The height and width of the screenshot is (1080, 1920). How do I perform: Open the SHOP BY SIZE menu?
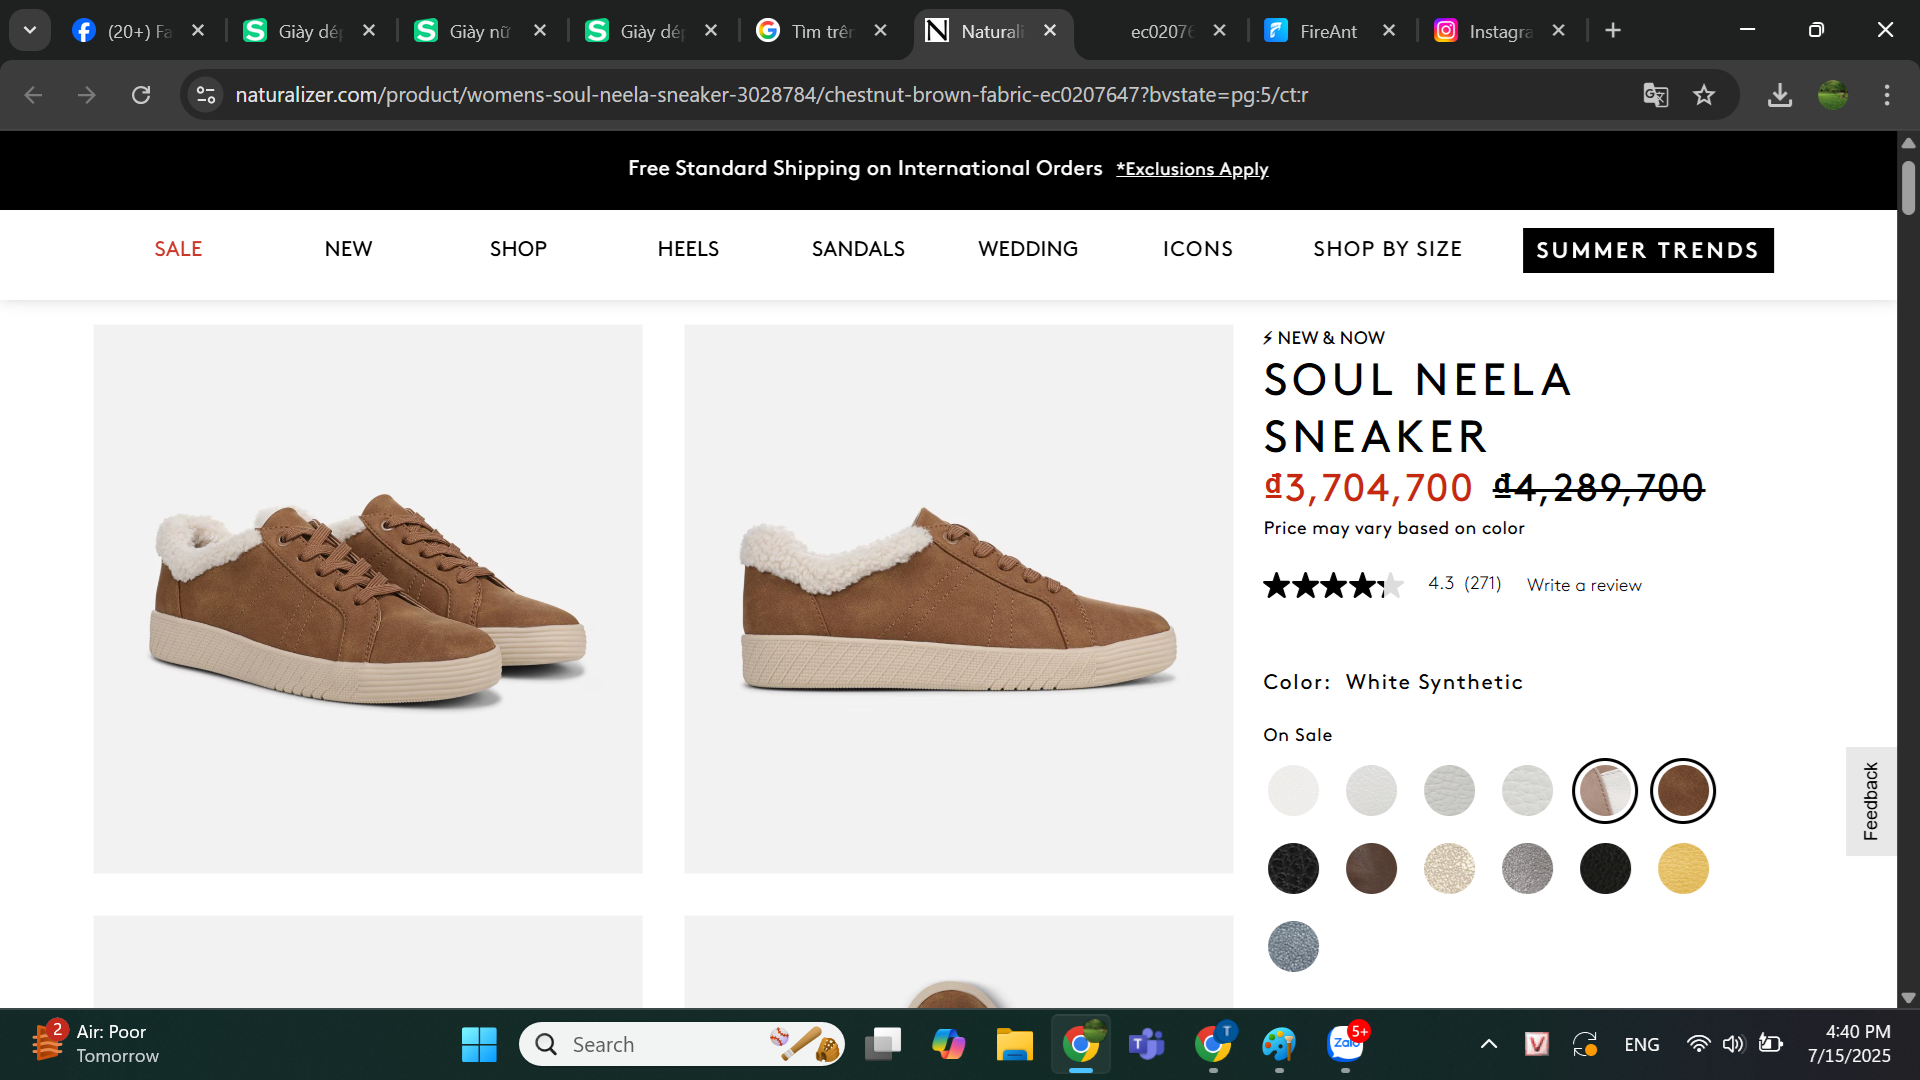tap(1387, 249)
